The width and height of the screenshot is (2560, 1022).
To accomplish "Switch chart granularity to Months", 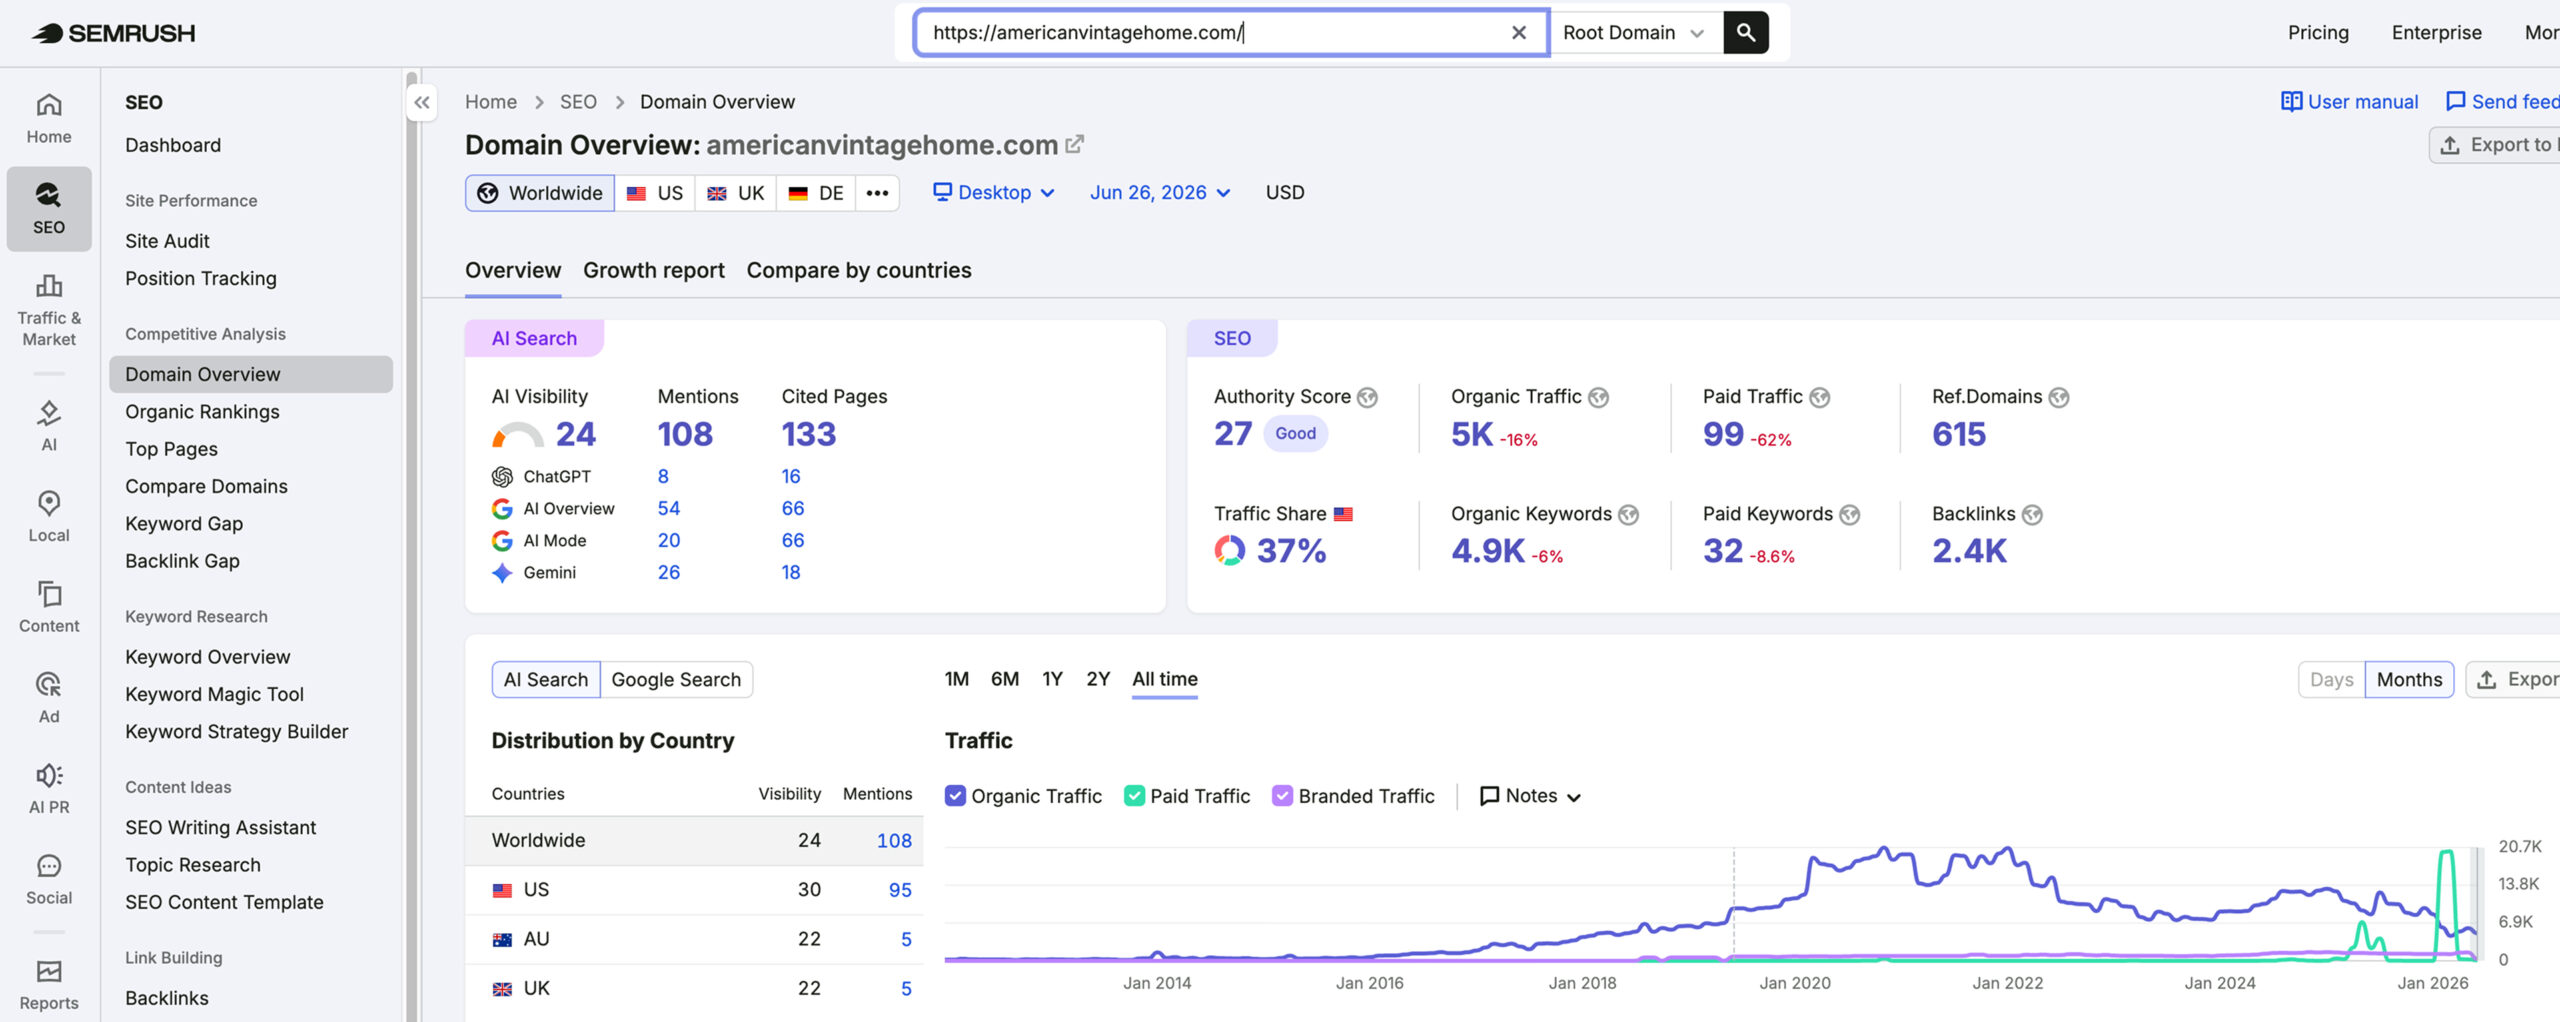I will [2409, 679].
